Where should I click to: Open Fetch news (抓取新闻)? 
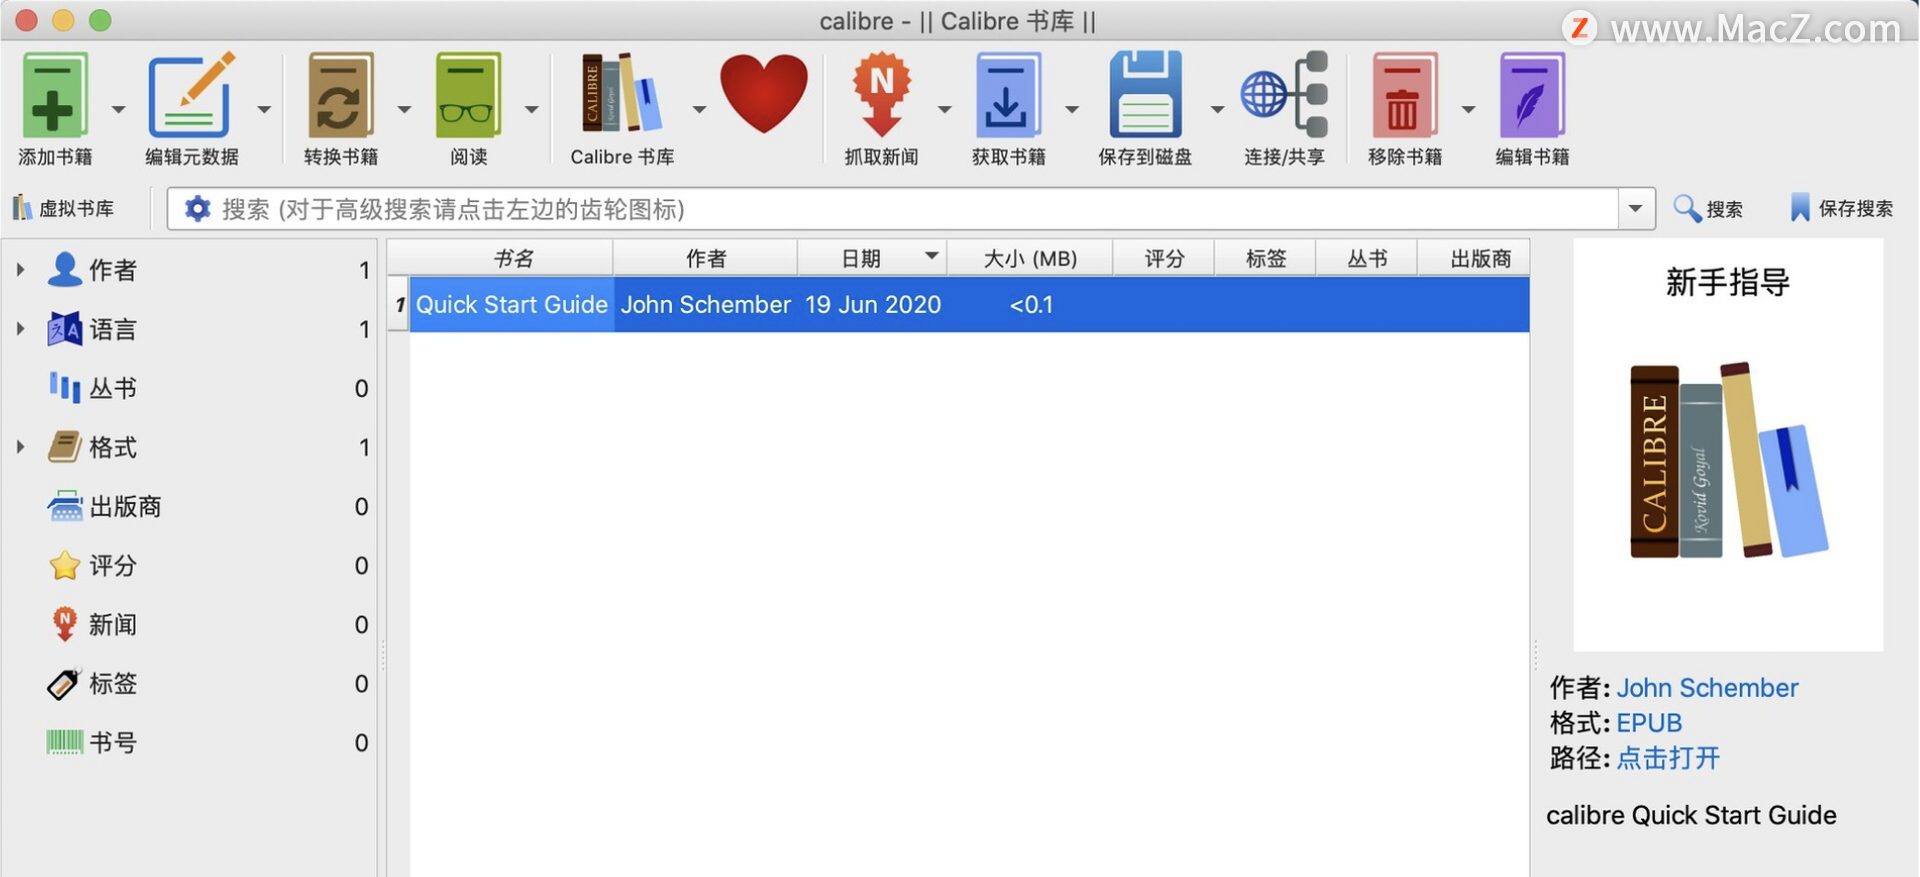click(881, 95)
